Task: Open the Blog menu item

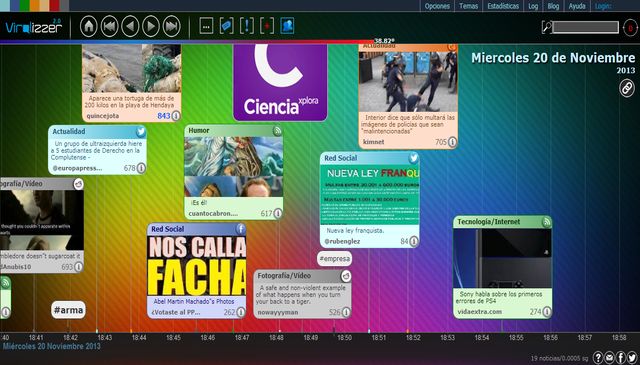Action: pyautogui.click(x=553, y=6)
